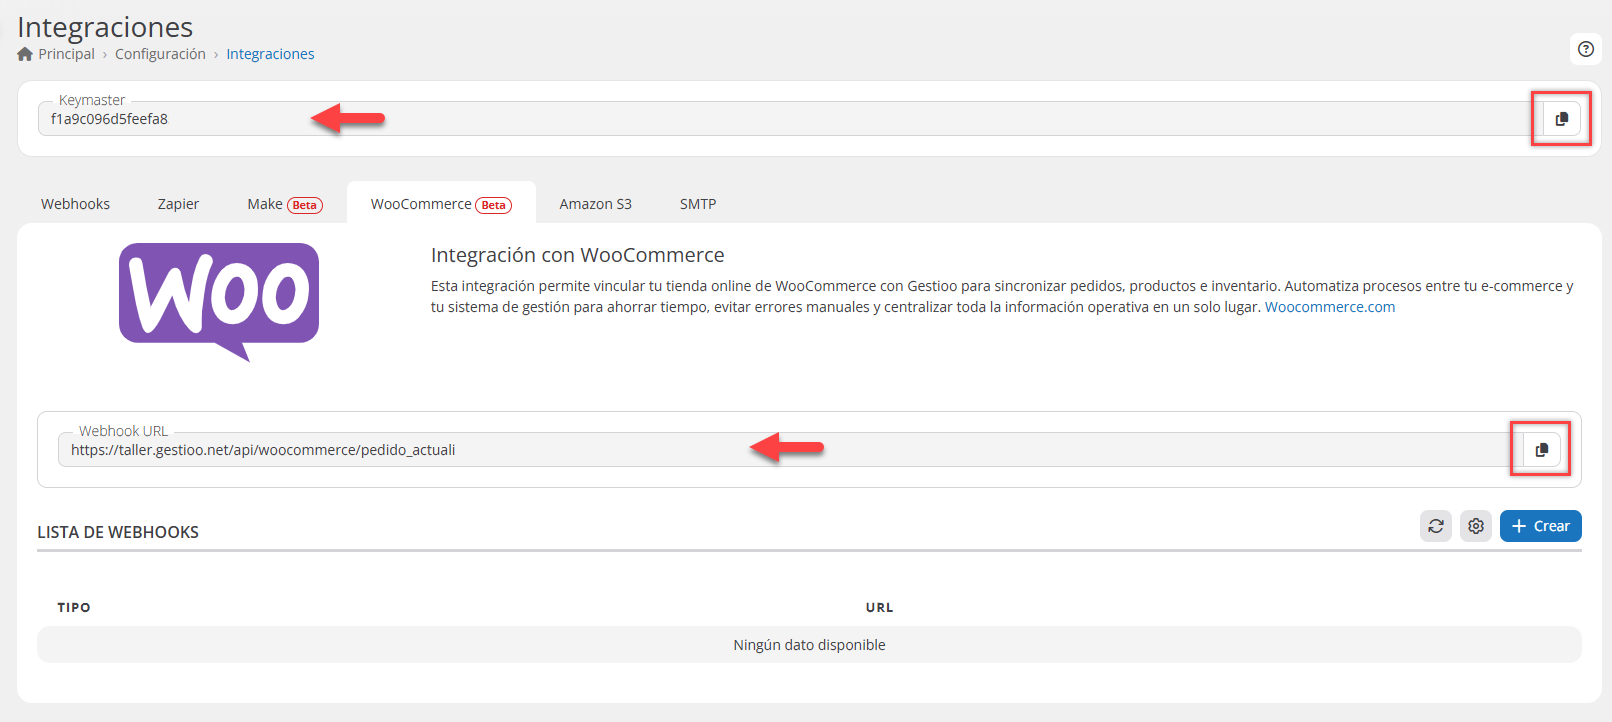Open the SMTP tab
Image resolution: width=1612 pixels, height=722 pixels.
coord(697,204)
